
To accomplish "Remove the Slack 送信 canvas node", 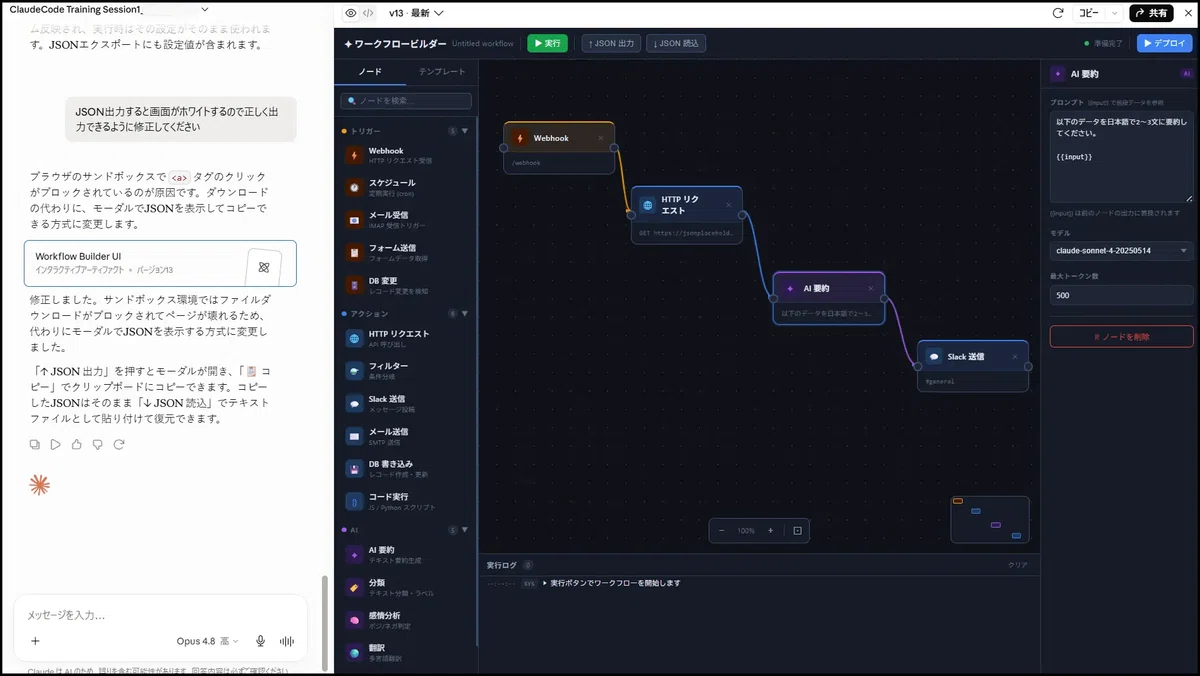I will (1014, 356).
